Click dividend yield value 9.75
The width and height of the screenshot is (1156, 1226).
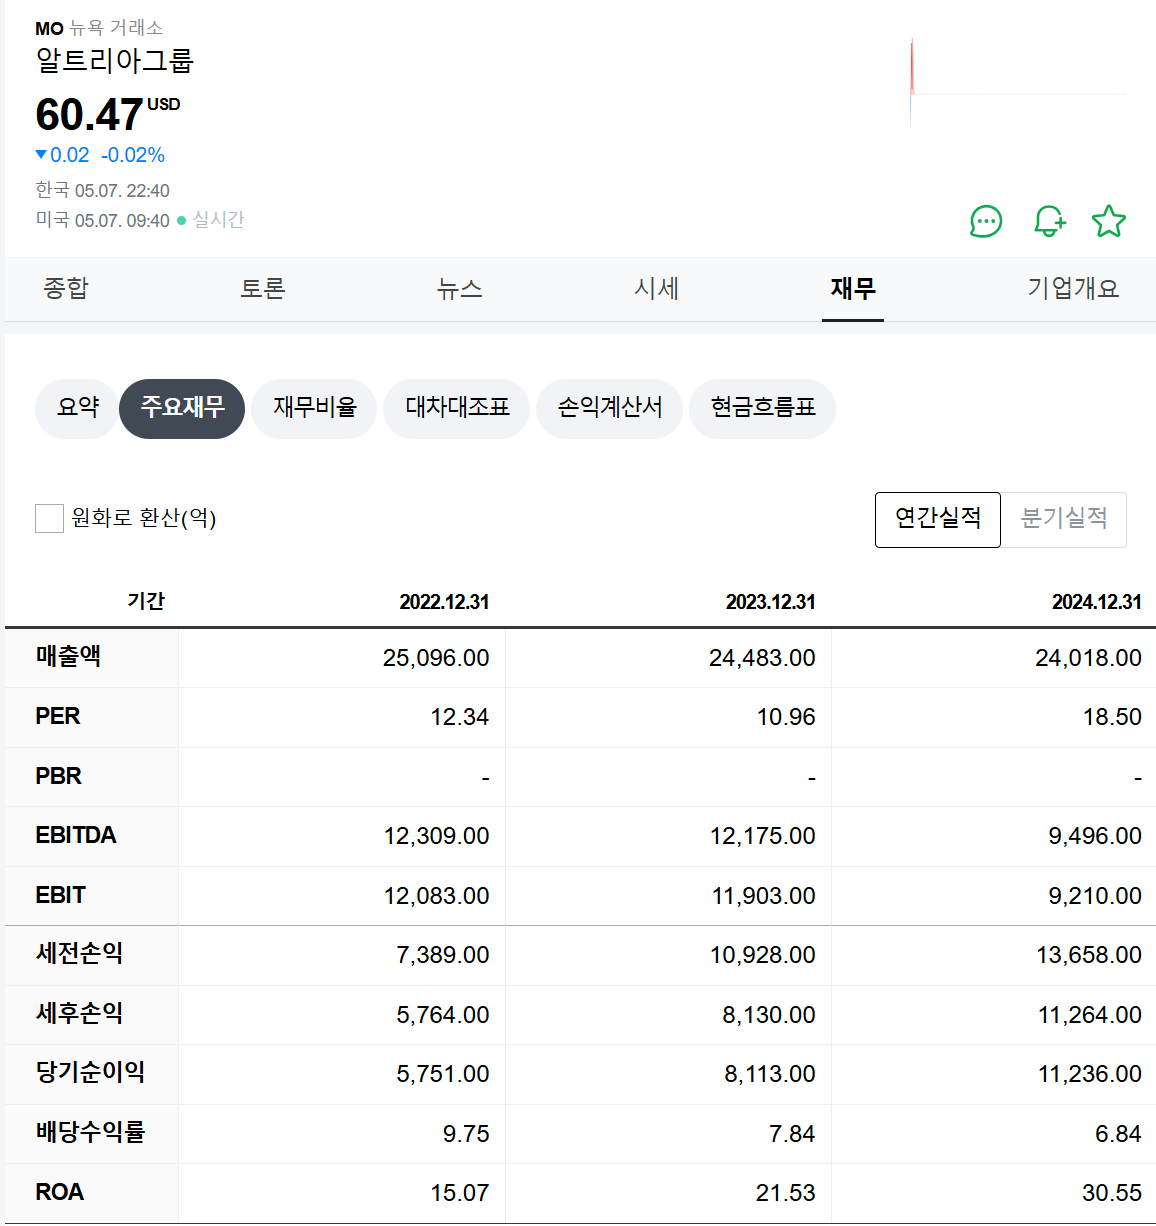point(466,1134)
